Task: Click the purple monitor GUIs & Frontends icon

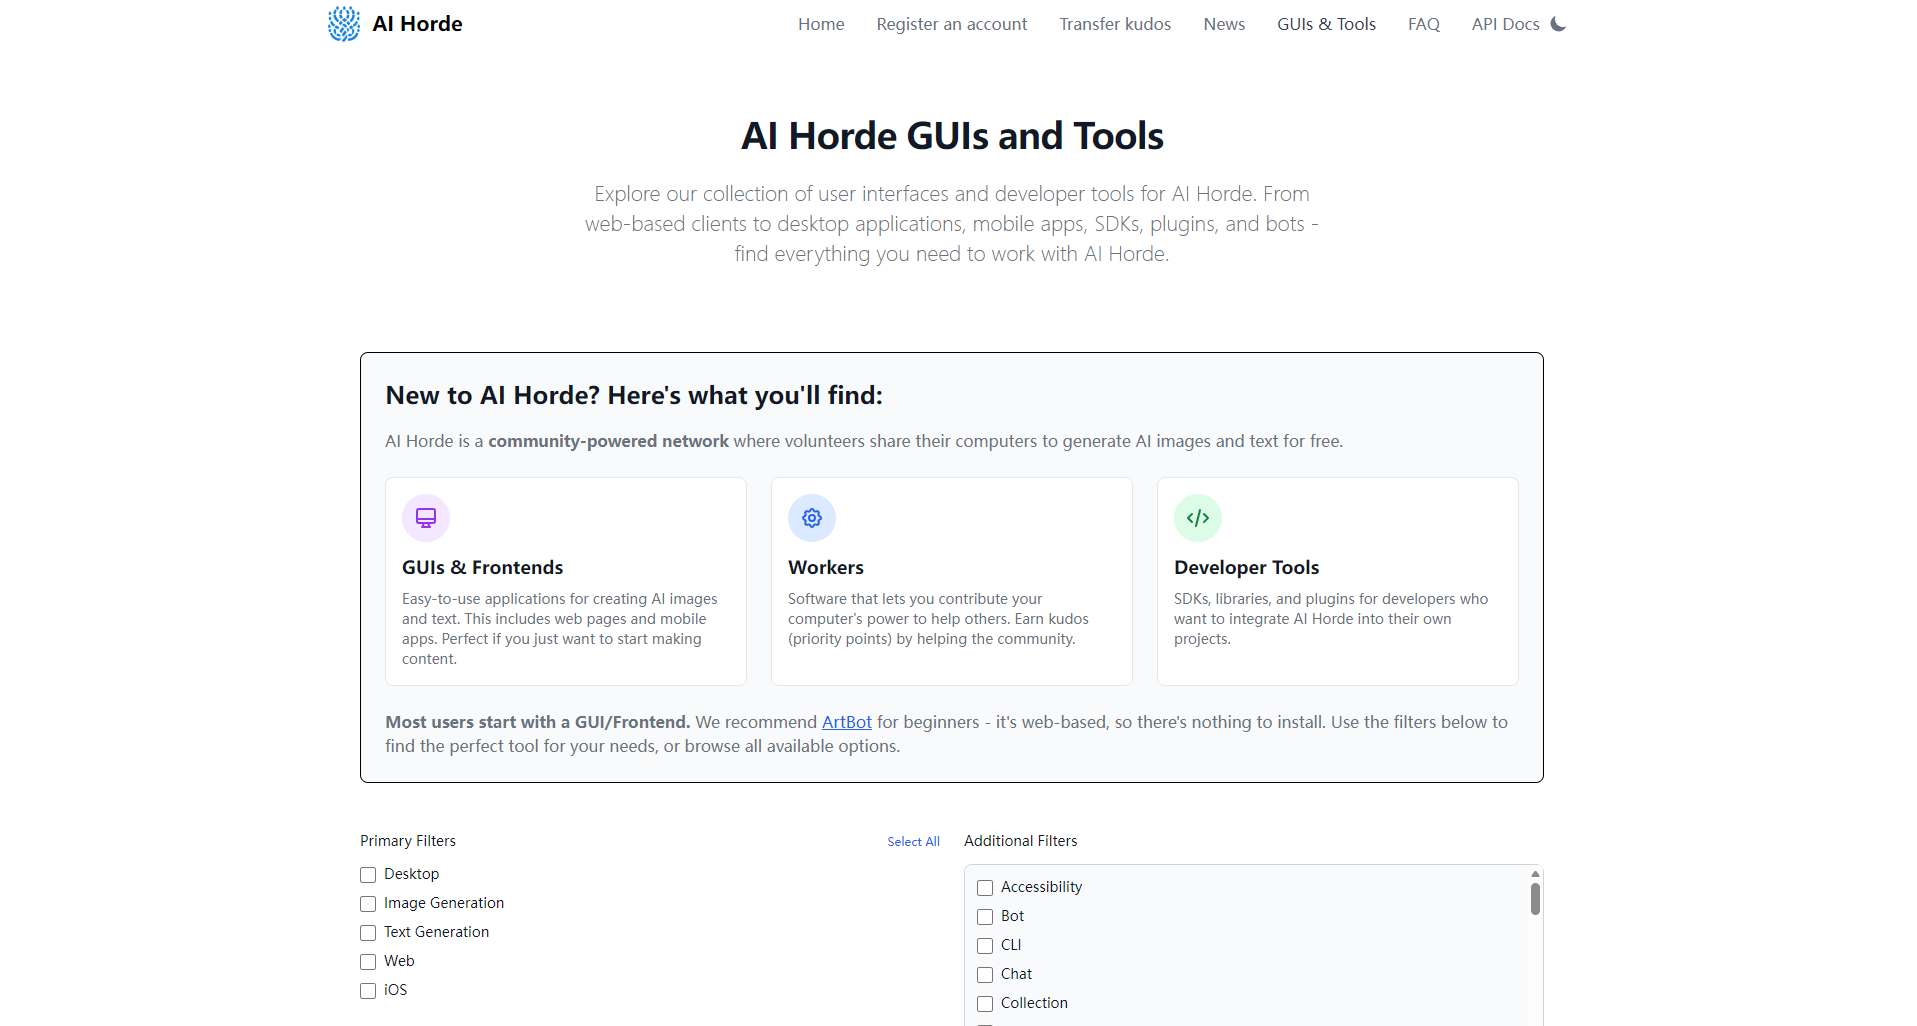Action: (x=426, y=518)
